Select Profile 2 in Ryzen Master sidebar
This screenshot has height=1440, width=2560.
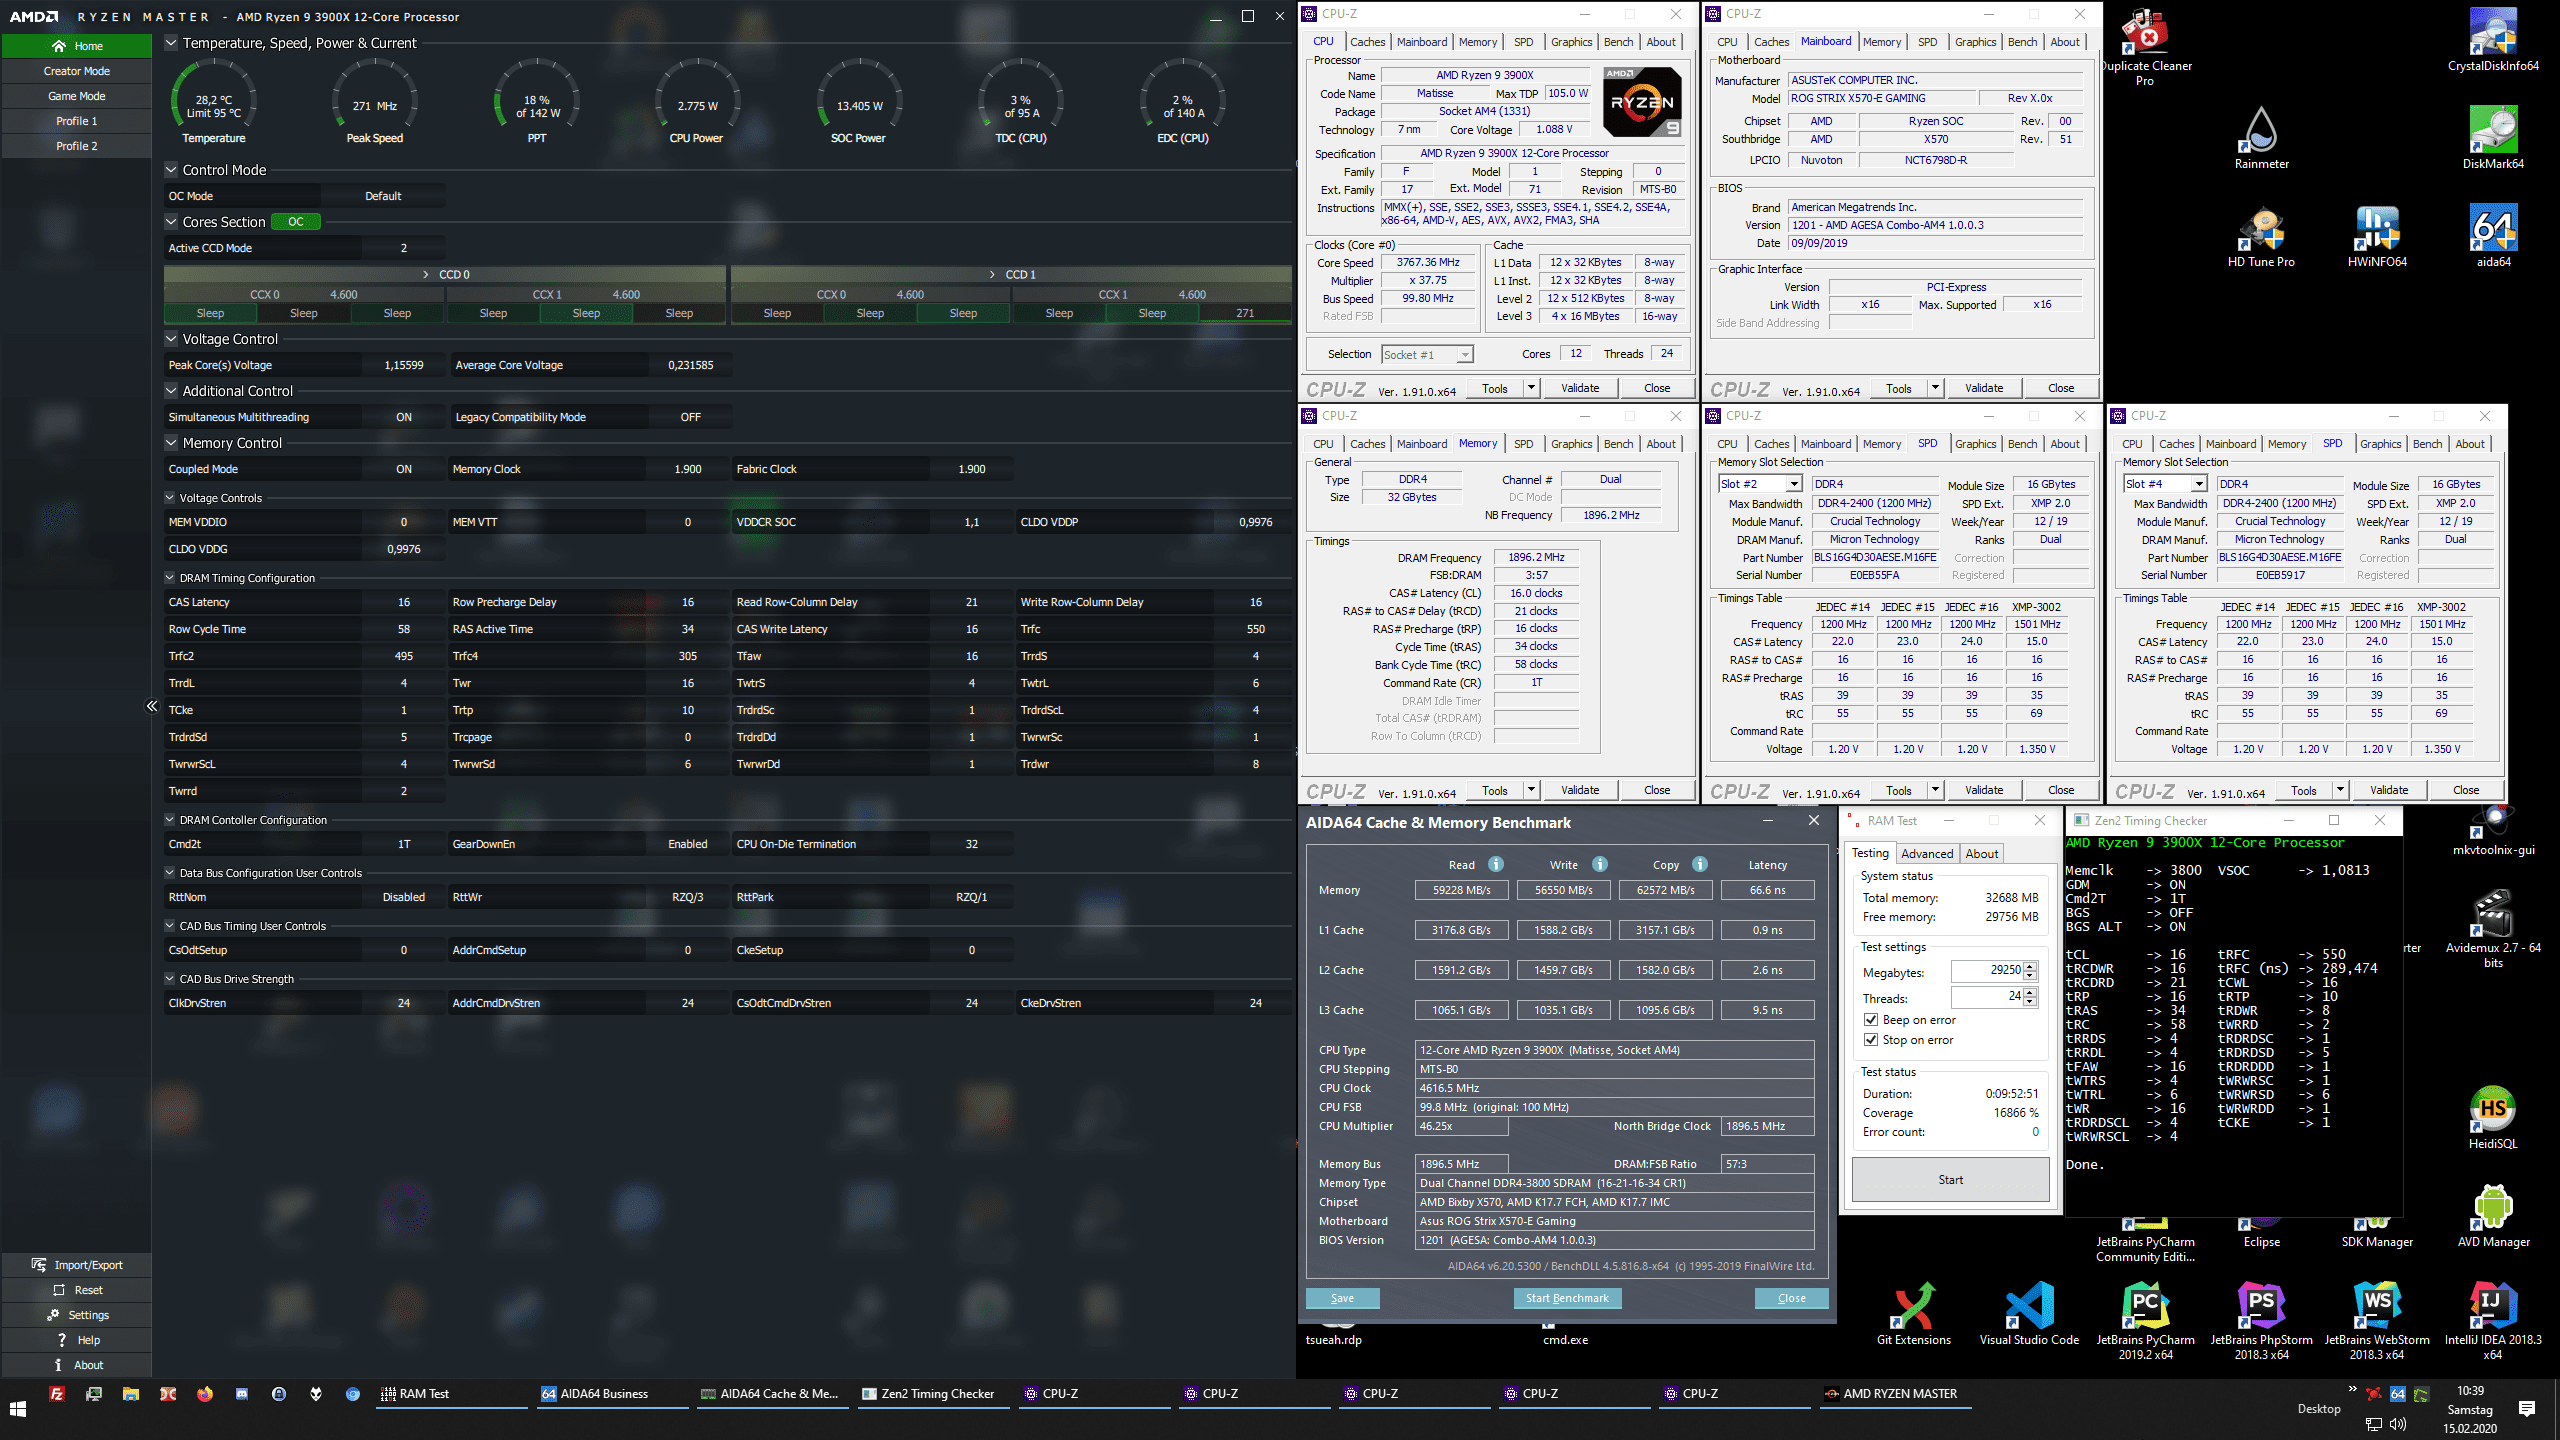pyautogui.click(x=77, y=146)
